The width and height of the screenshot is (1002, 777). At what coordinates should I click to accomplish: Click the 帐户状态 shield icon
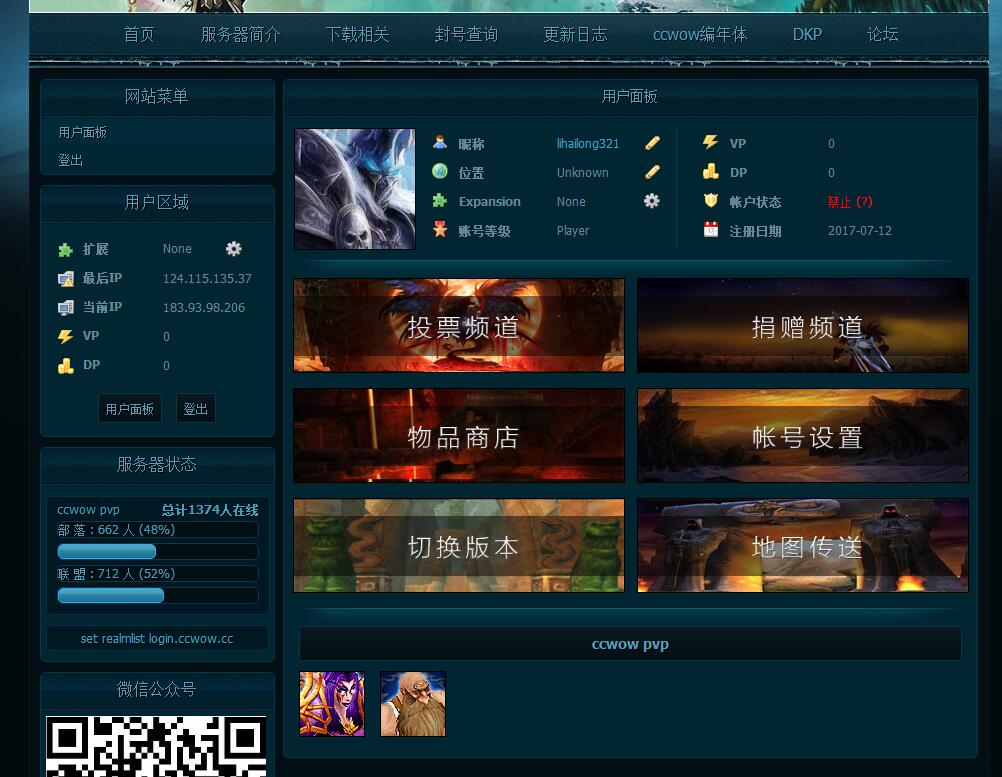click(711, 201)
